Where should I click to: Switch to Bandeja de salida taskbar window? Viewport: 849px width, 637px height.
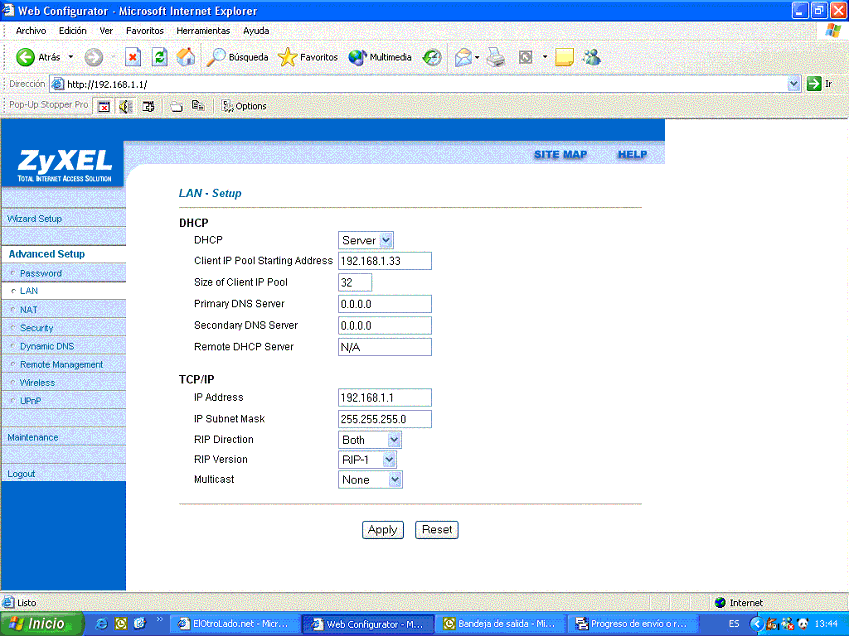click(499, 624)
